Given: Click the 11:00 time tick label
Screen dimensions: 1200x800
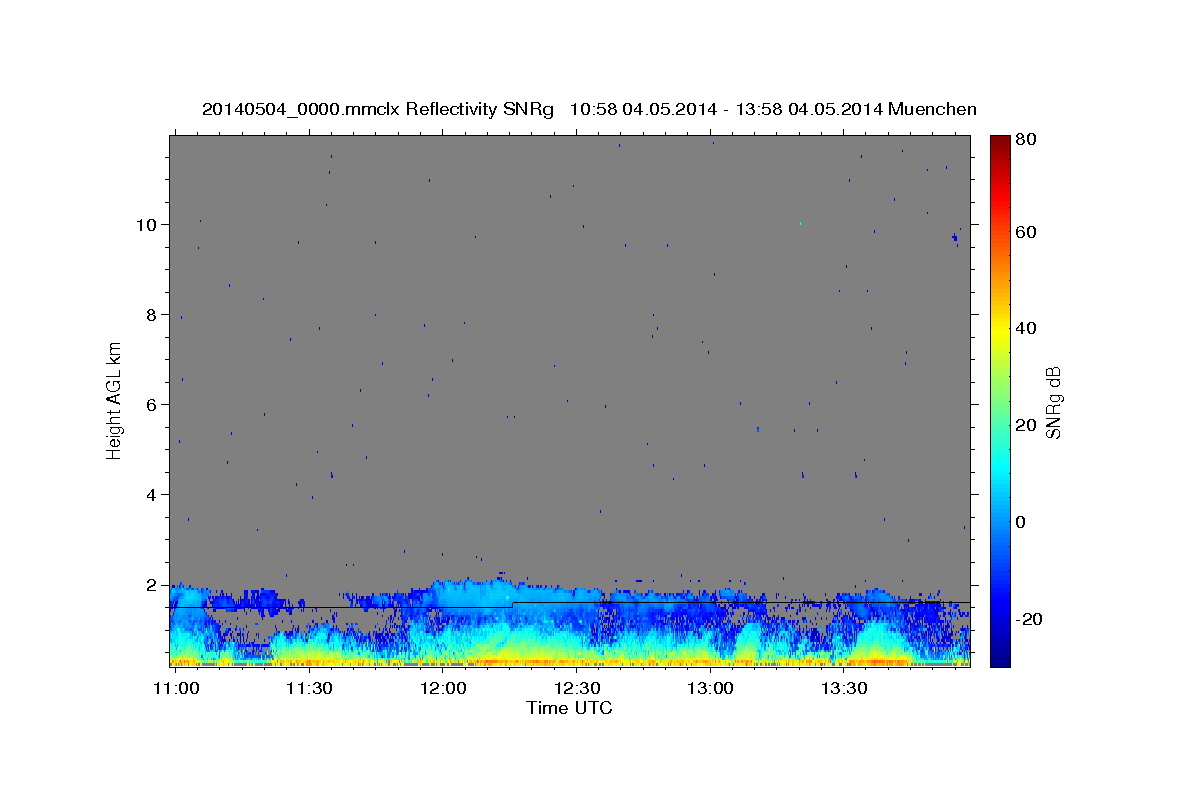Looking at the screenshot, I should coord(176,689).
